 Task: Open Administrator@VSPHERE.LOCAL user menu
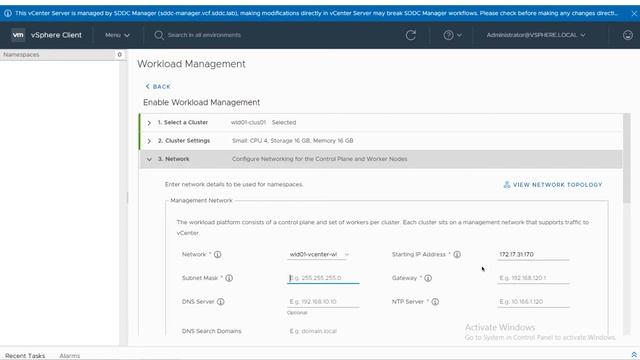tap(536, 35)
